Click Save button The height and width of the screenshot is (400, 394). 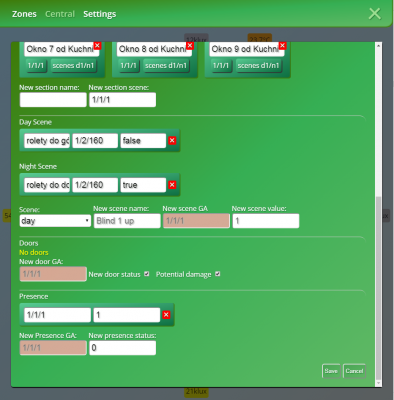pyautogui.click(x=331, y=371)
